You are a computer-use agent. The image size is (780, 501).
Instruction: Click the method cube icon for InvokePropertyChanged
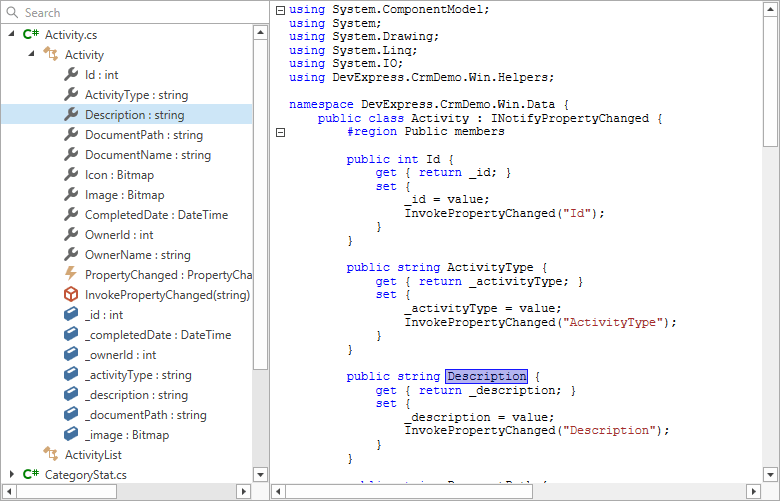[x=71, y=295]
